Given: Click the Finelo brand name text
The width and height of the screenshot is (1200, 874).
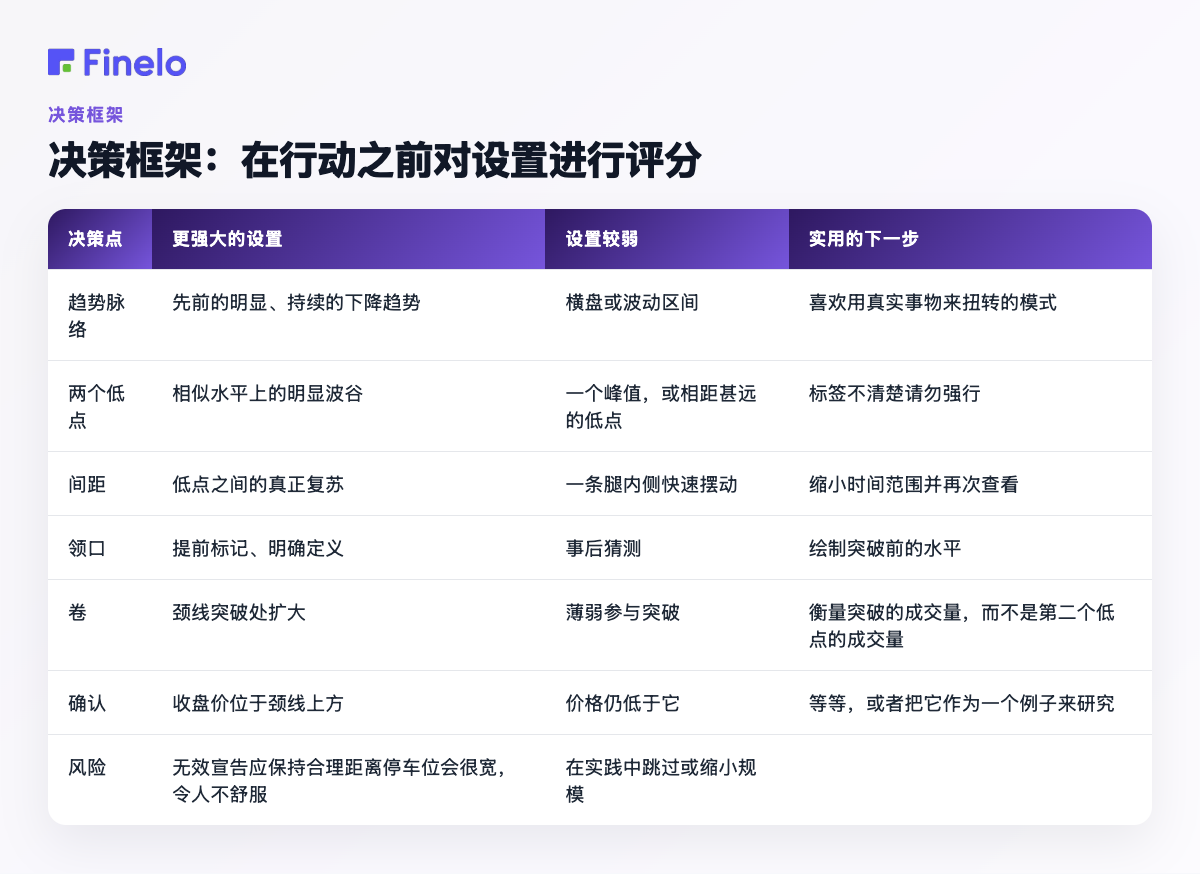Looking at the screenshot, I should pyautogui.click(x=135, y=62).
